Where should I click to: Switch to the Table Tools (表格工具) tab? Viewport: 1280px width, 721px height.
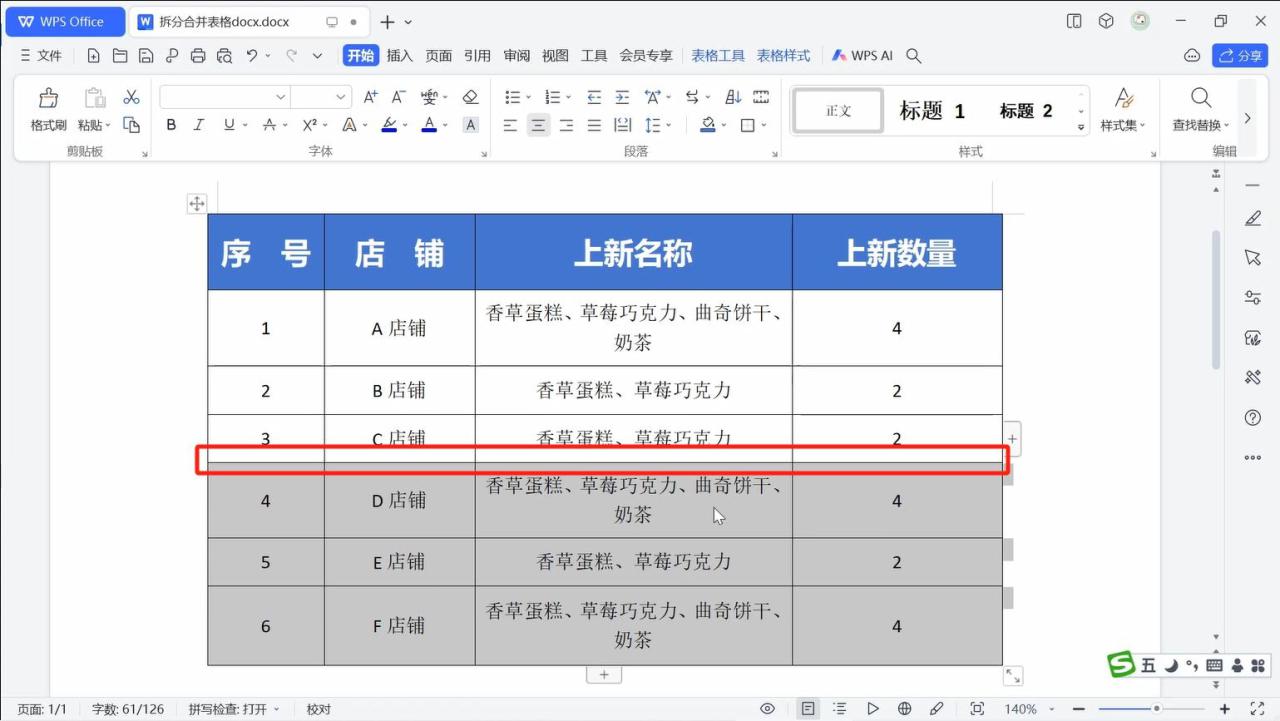coord(718,56)
